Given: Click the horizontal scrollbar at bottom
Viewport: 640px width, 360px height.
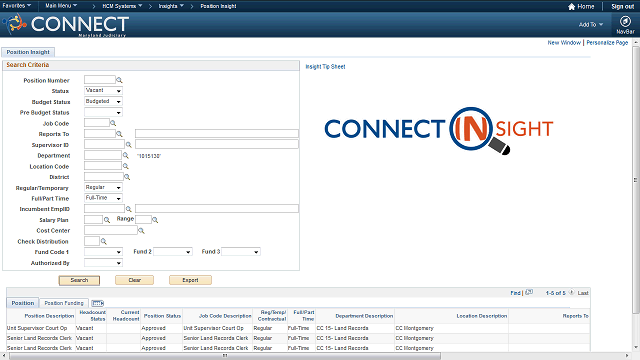Looking at the screenshot, I should (x=225, y=356).
